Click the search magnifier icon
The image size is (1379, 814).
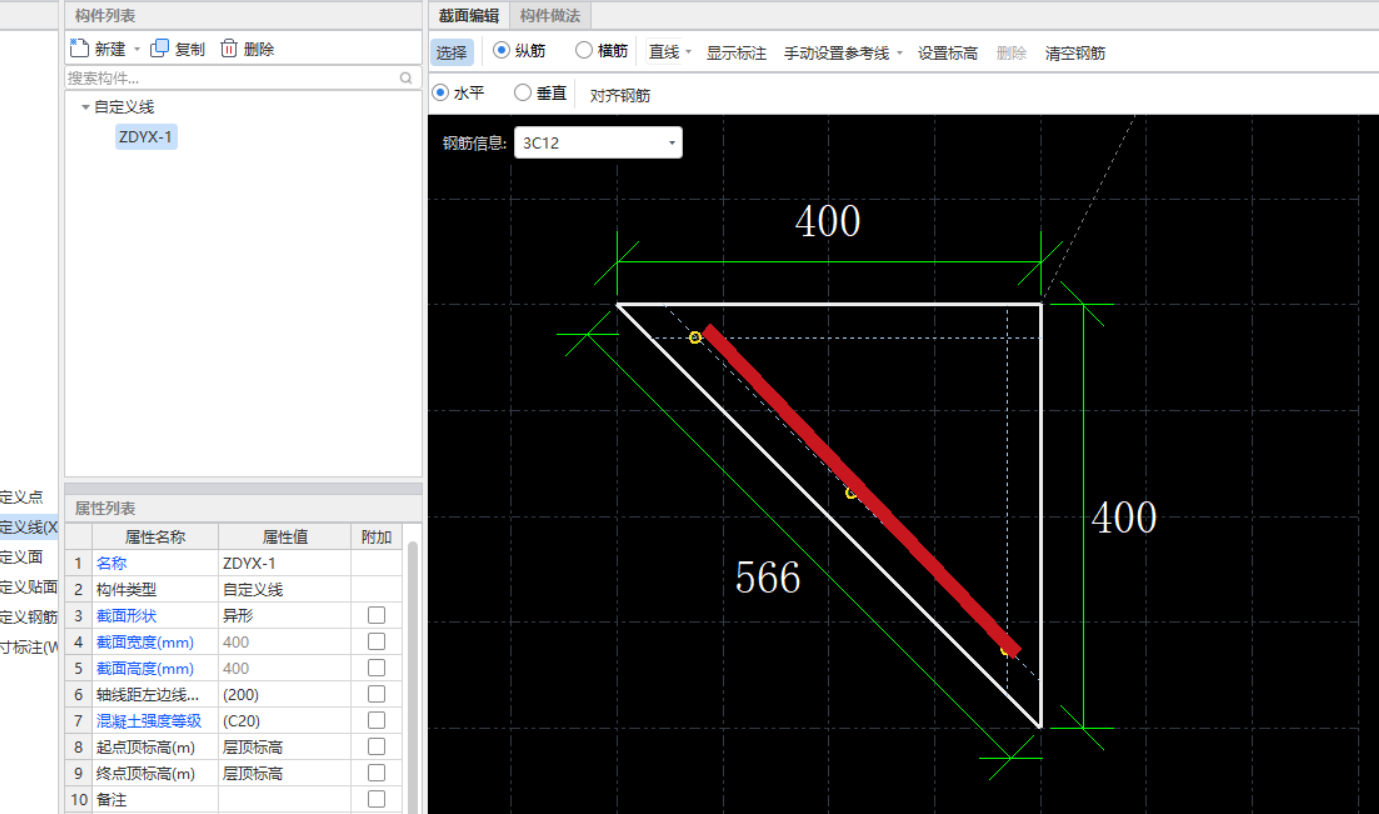point(406,78)
